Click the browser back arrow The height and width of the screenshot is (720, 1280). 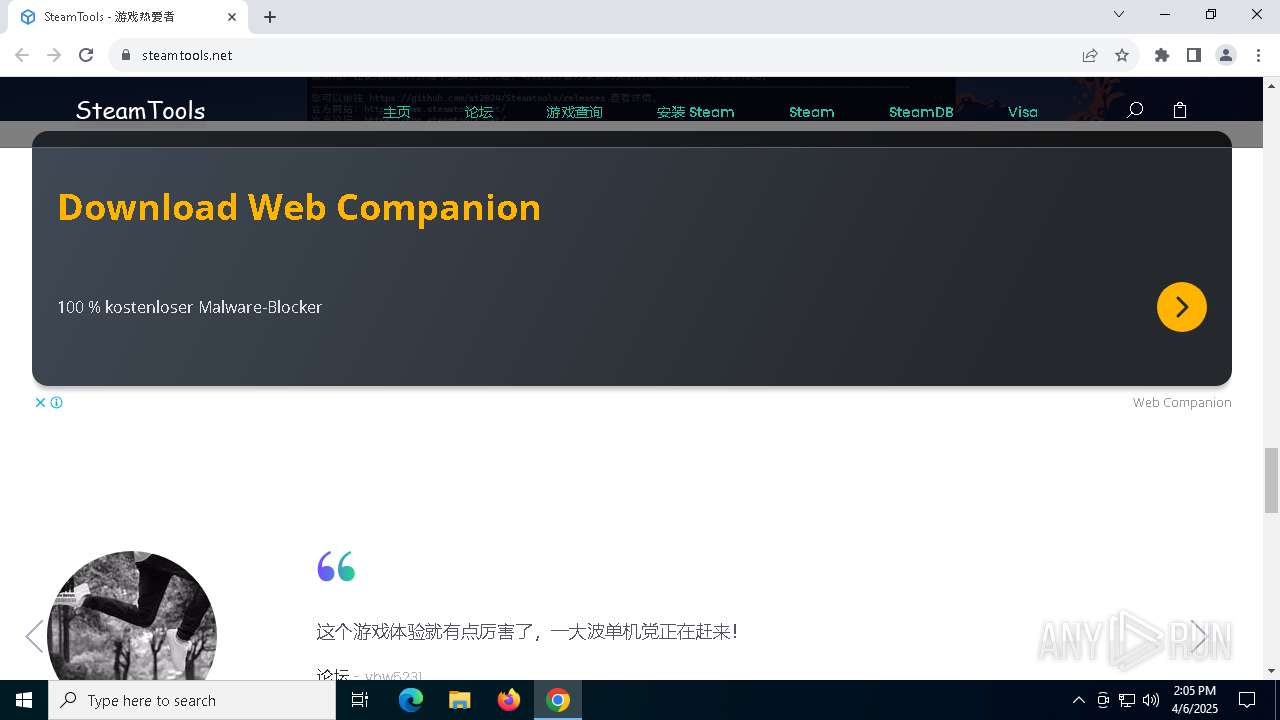point(22,55)
